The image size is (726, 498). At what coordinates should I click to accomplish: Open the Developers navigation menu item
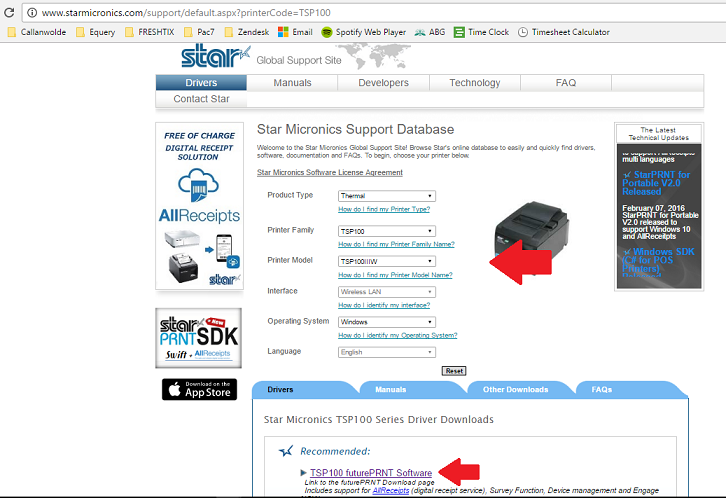click(x=383, y=82)
